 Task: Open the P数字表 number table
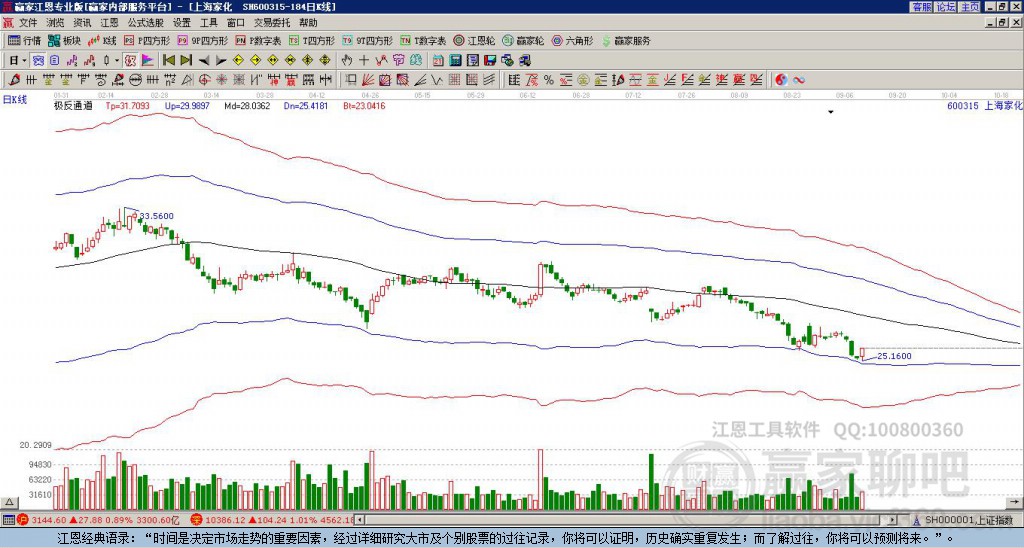[258, 40]
